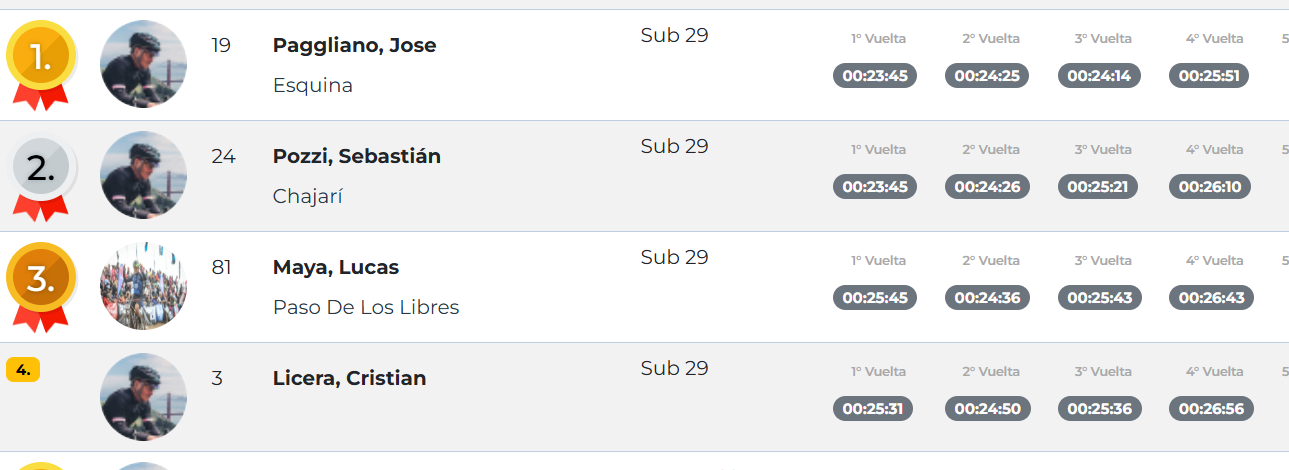Select rider name Maya, Lucas

pos(336,268)
